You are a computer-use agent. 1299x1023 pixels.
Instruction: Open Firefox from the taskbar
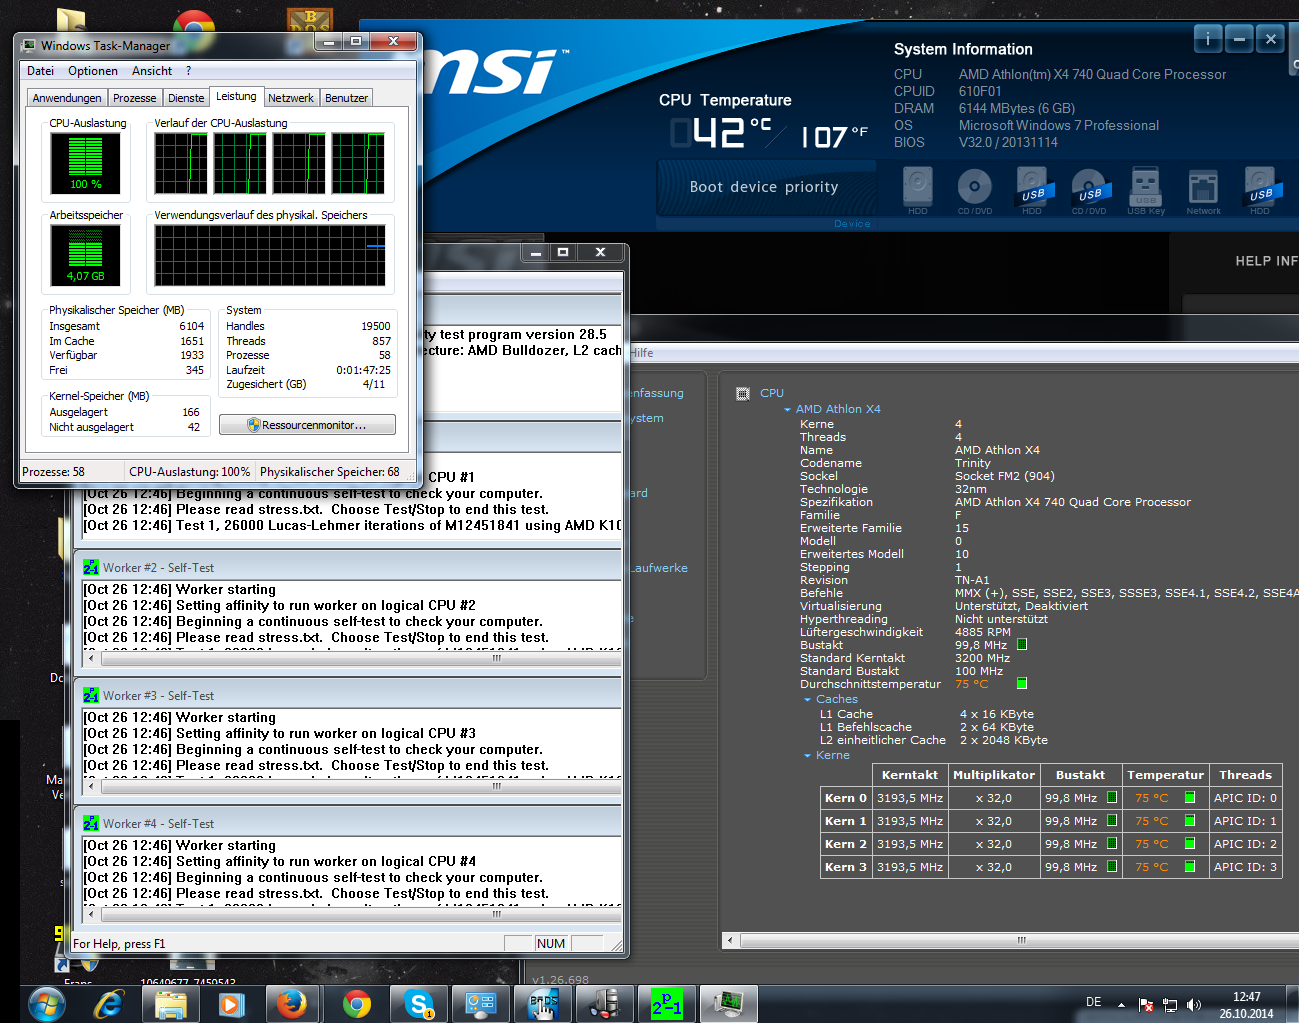coord(294,1003)
